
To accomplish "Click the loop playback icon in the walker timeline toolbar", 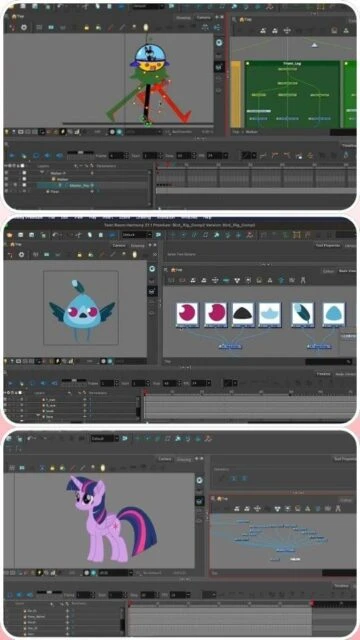I will tap(36, 156).
